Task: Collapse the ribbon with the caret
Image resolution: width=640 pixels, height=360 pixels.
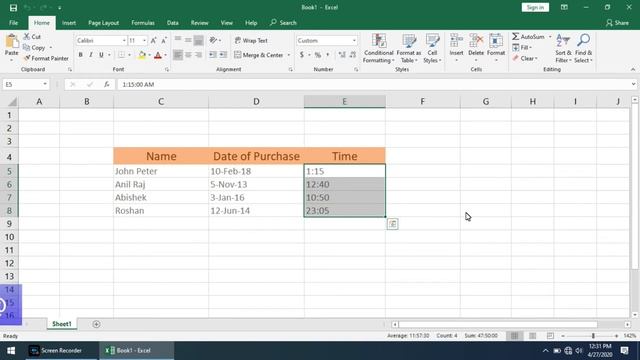Action: 633,69
